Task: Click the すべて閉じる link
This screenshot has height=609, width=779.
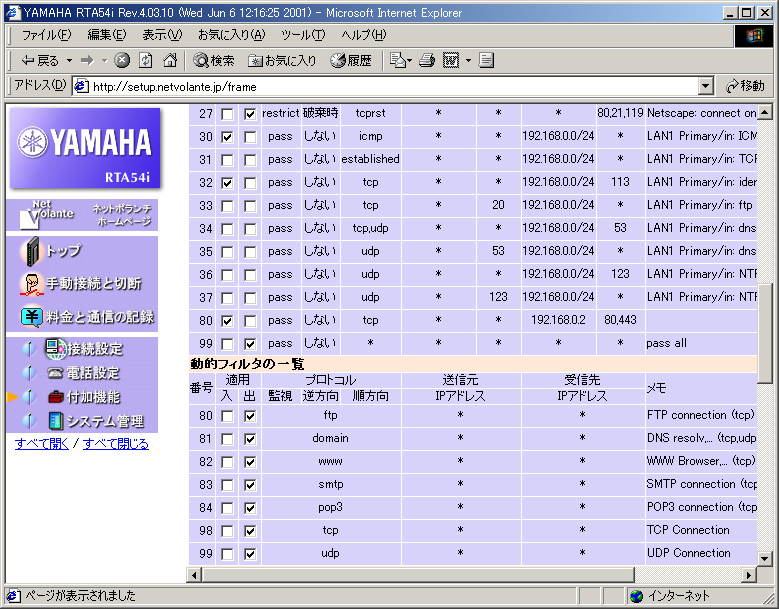Action: tap(115, 444)
